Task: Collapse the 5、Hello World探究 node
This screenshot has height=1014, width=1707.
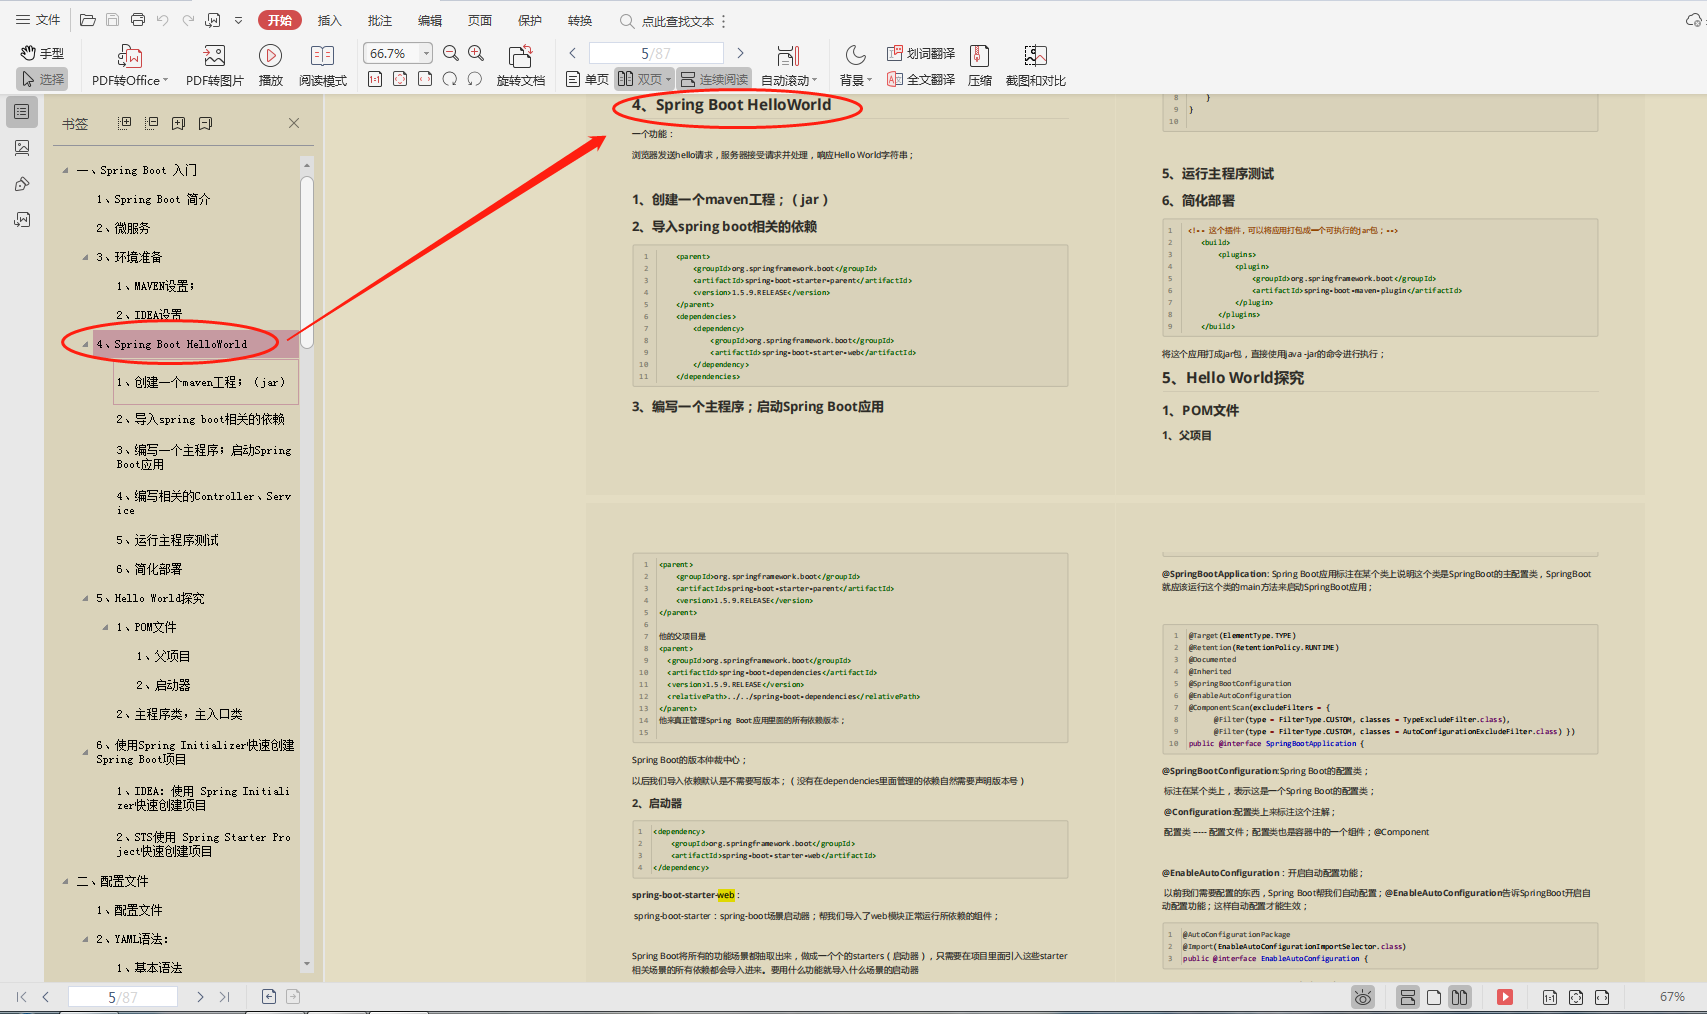Action: click(86, 598)
